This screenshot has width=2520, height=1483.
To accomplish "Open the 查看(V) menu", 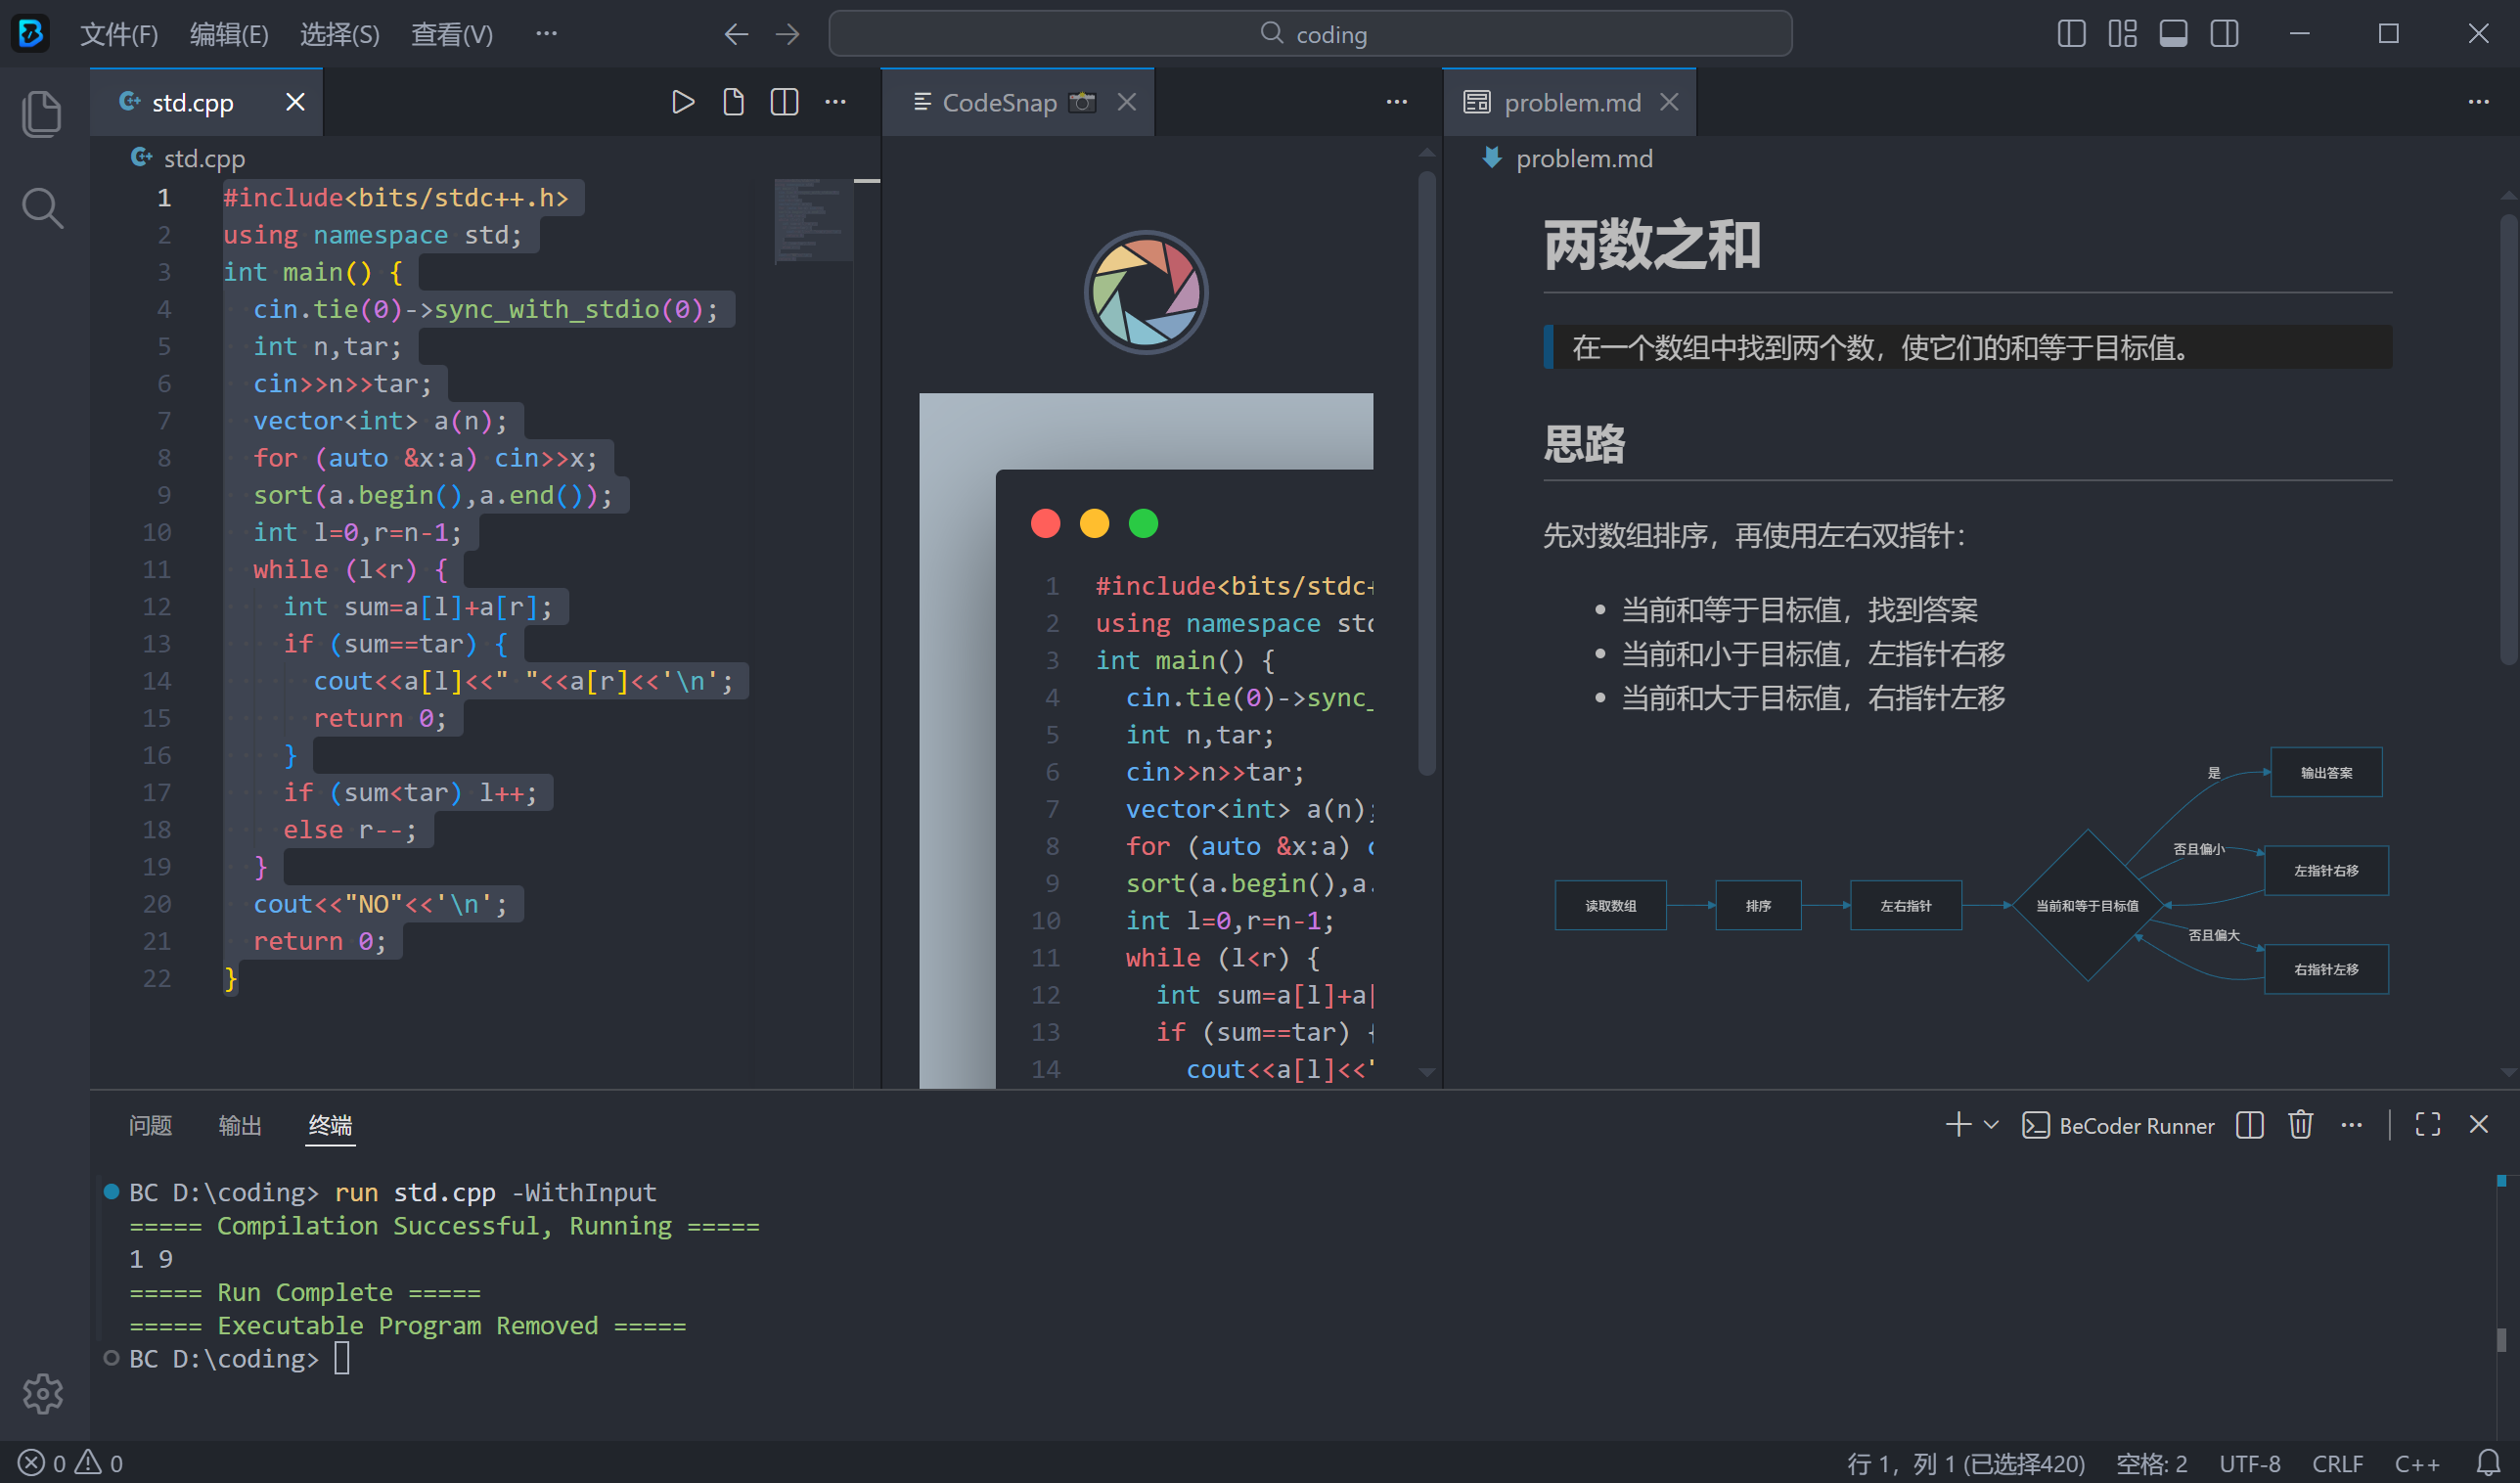I will coord(452,35).
